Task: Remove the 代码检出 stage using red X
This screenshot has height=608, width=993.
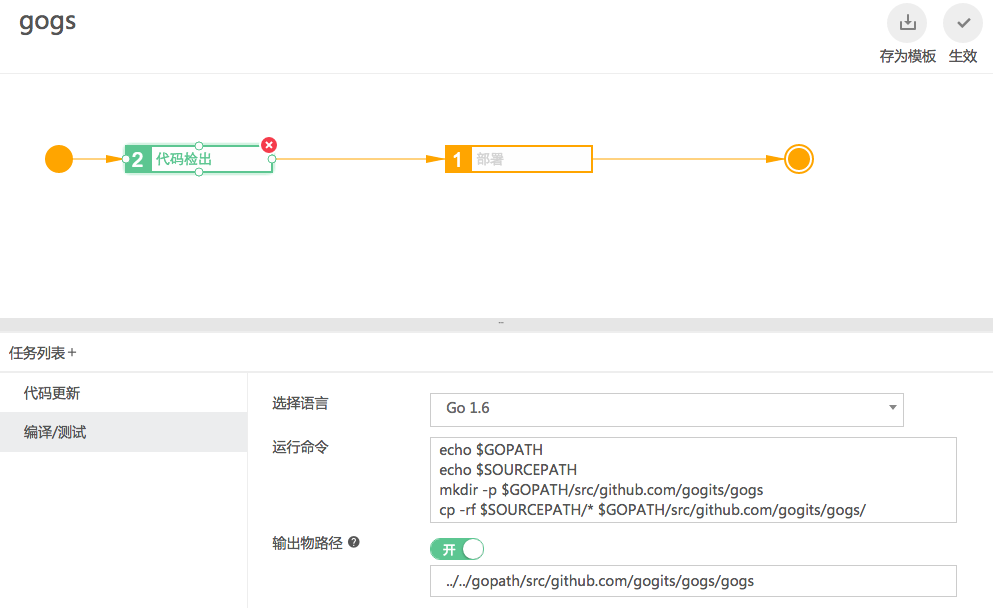Action: point(269,145)
